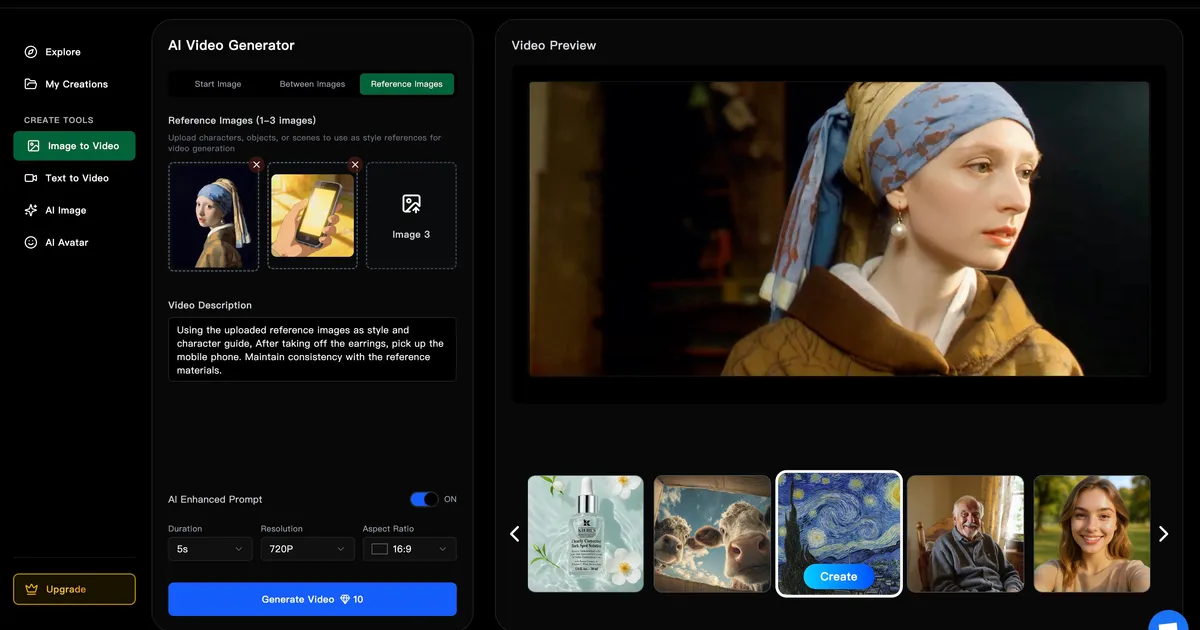Remove the phone reference image

(355, 164)
